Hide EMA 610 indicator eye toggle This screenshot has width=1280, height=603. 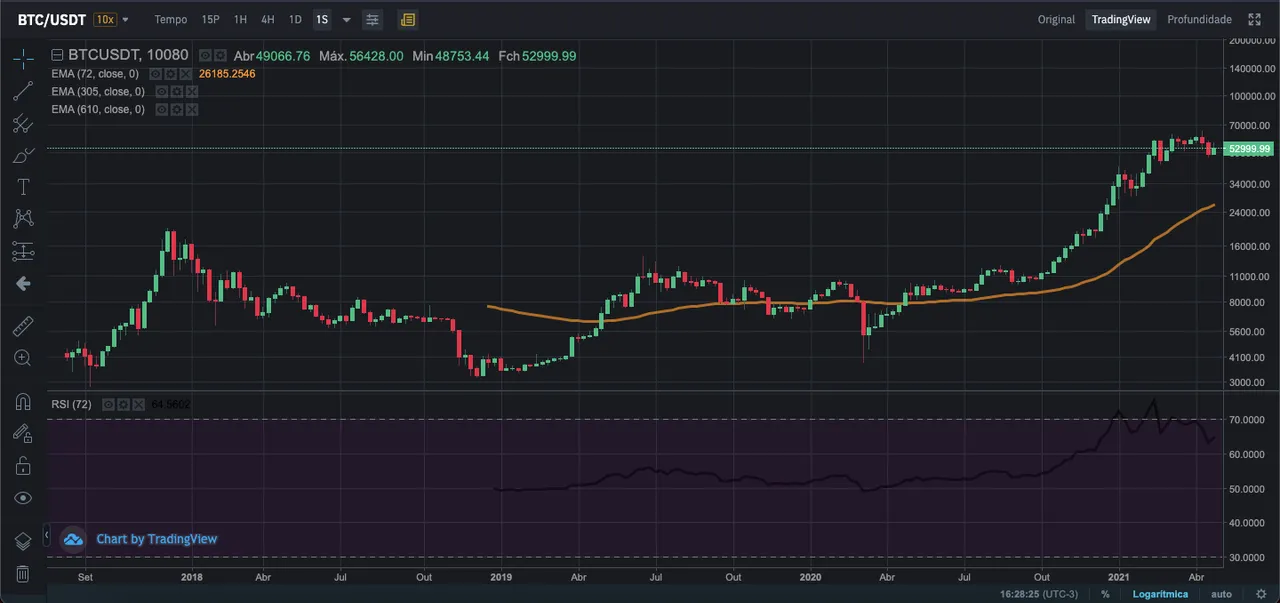click(x=160, y=109)
